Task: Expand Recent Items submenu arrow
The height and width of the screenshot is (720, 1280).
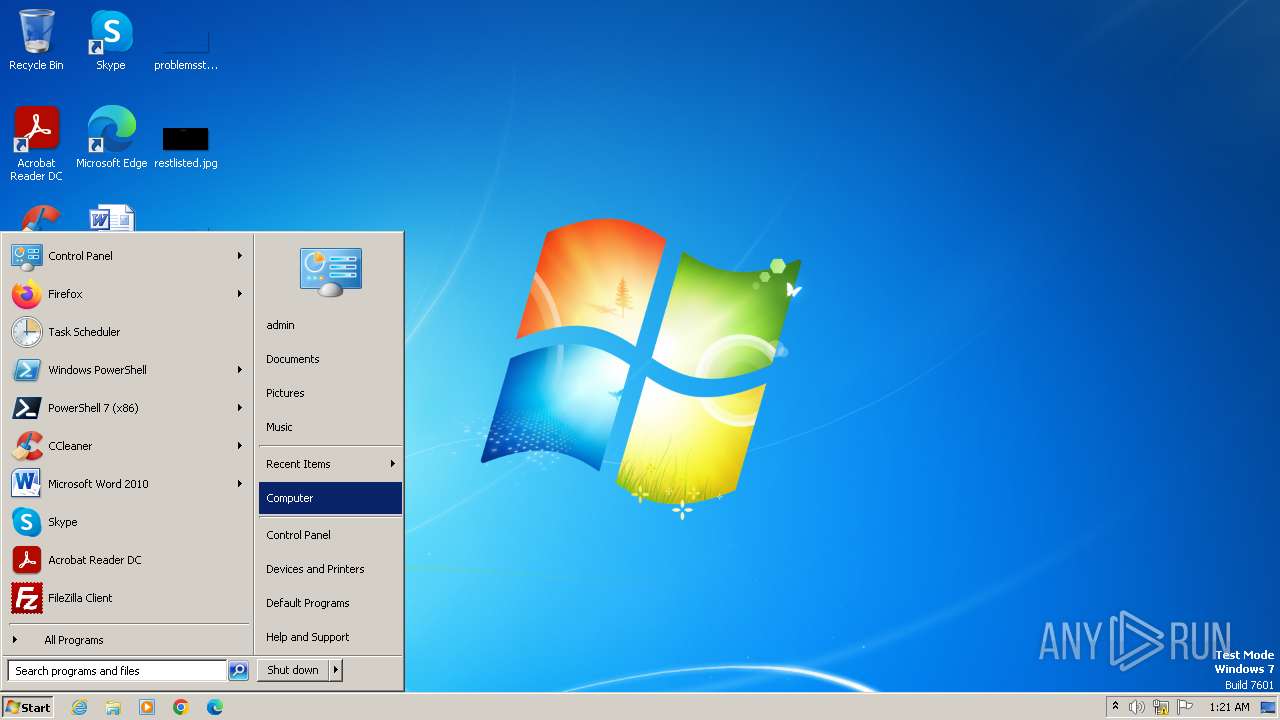Action: click(393, 464)
